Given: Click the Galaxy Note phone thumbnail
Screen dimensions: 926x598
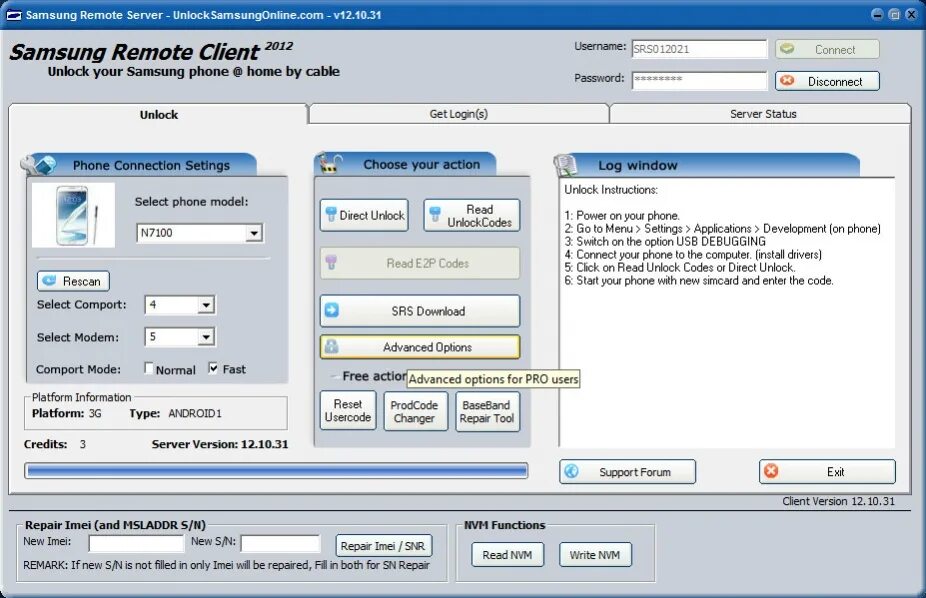Looking at the screenshot, I should point(73,215).
